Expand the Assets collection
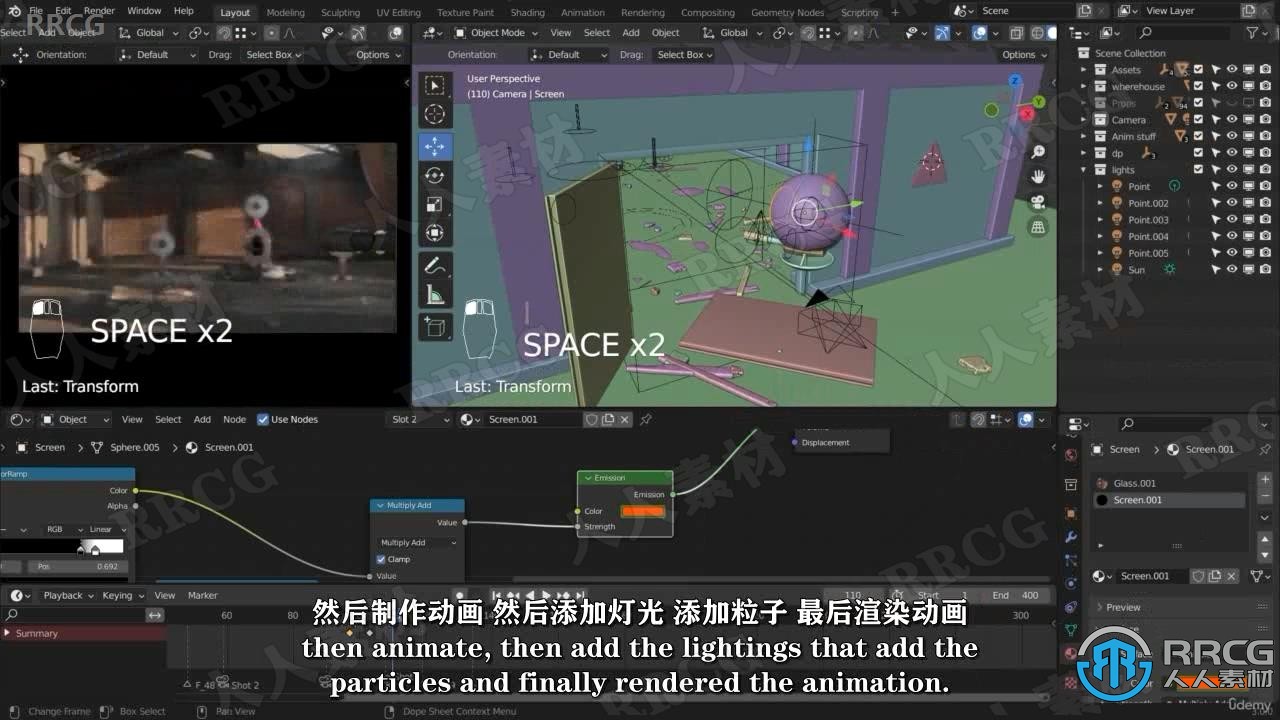 point(1083,69)
